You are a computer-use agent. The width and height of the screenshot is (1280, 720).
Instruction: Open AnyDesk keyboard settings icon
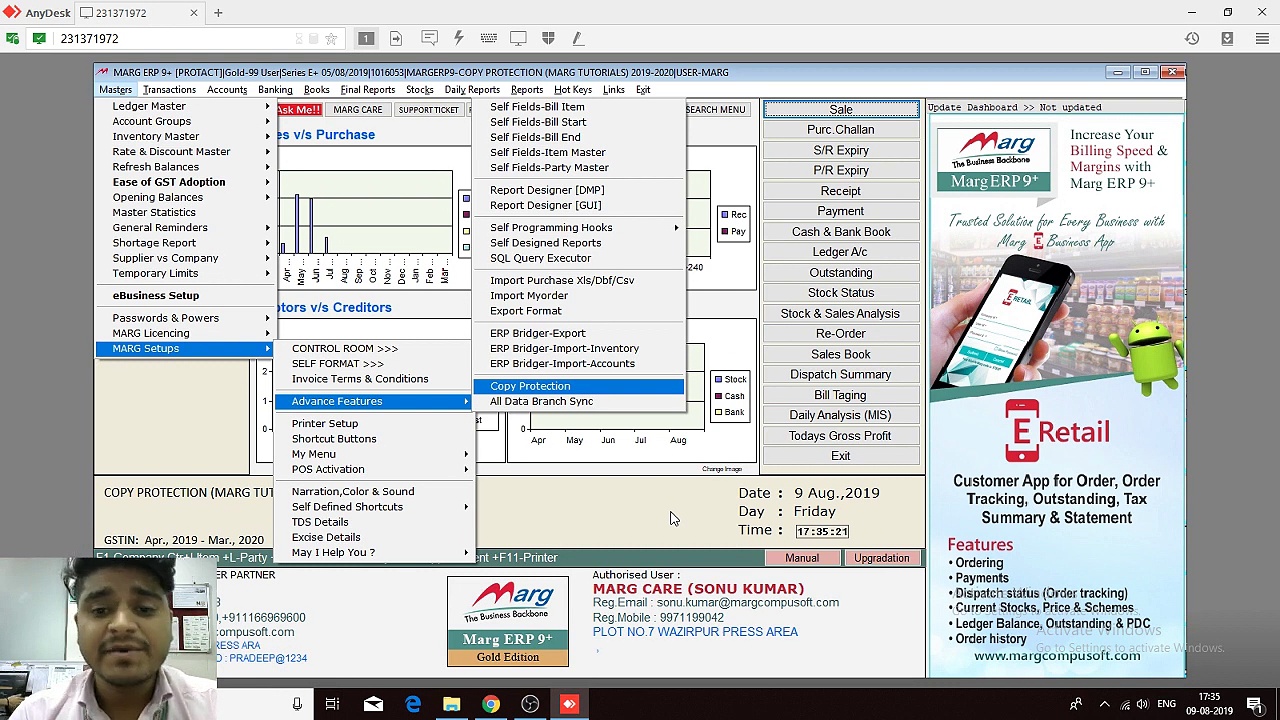click(489, 38)
